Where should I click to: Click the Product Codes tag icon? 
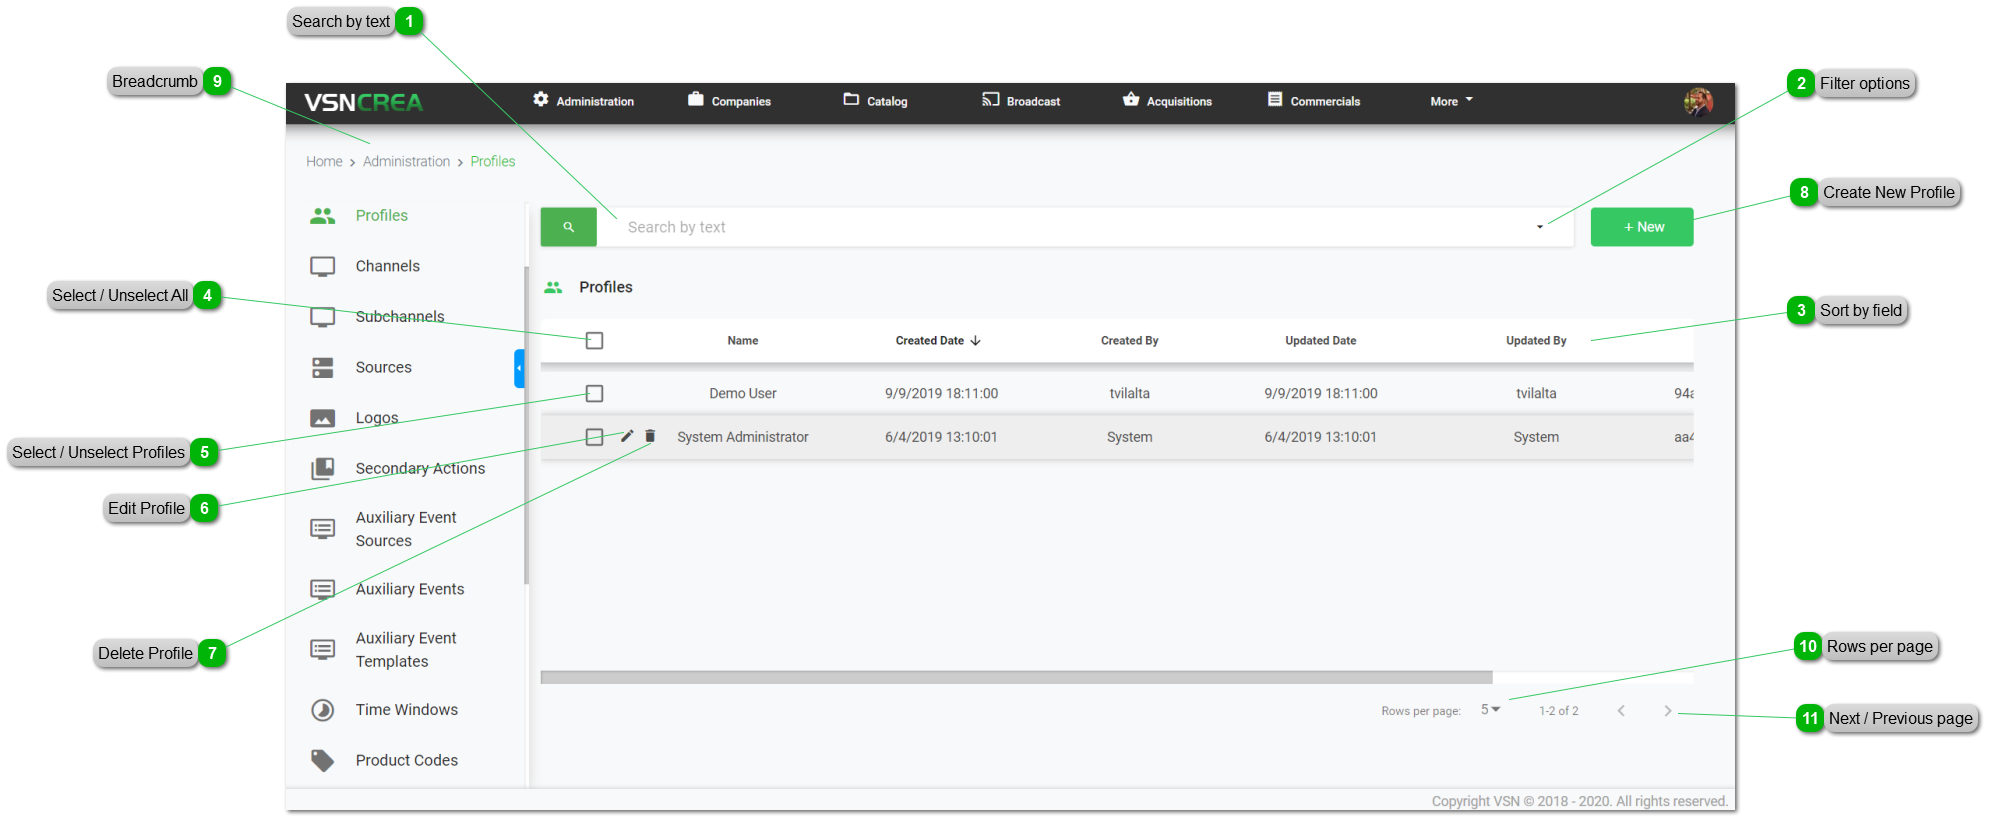(322, 761)
